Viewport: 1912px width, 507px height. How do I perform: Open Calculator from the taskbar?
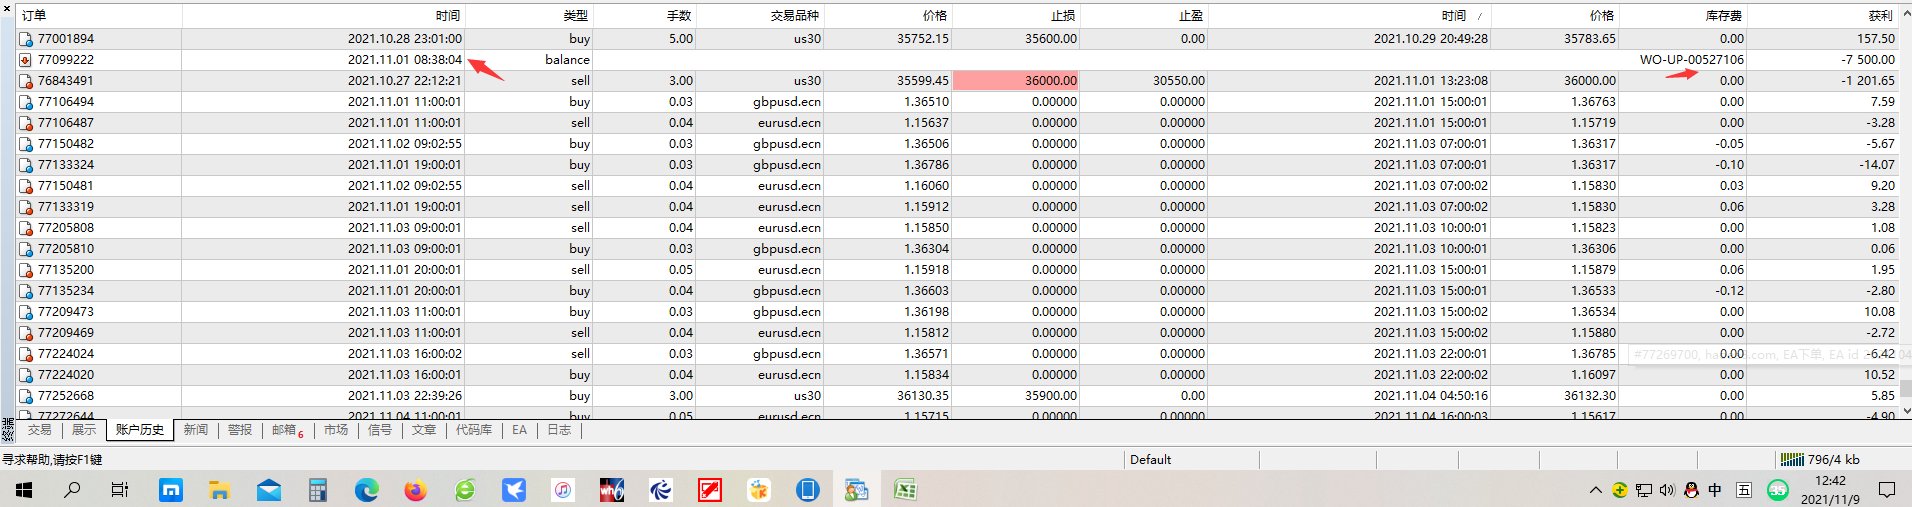click(317, 490)
